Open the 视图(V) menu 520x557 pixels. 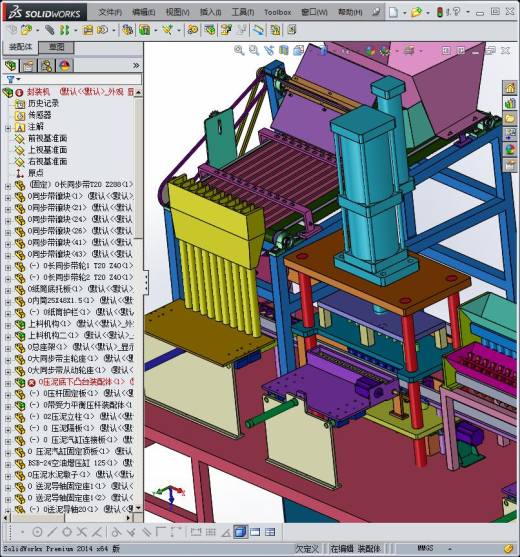(x=177, y=12)
